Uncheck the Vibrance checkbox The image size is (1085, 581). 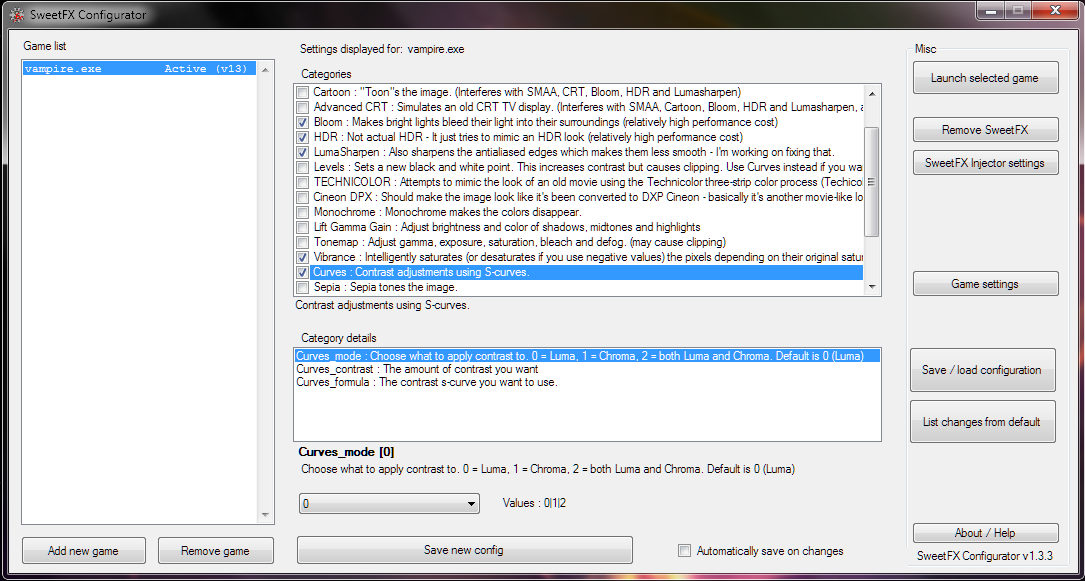(302, 257)
